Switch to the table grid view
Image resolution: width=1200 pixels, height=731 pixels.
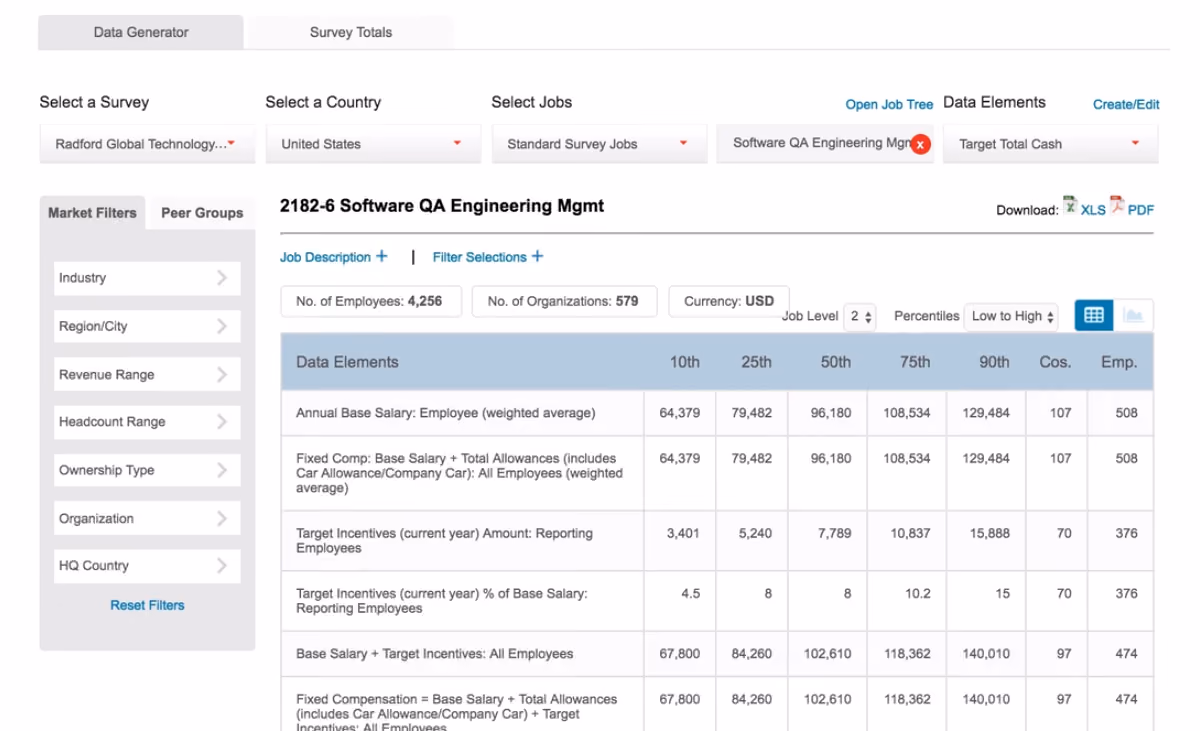coord(1094,315)
